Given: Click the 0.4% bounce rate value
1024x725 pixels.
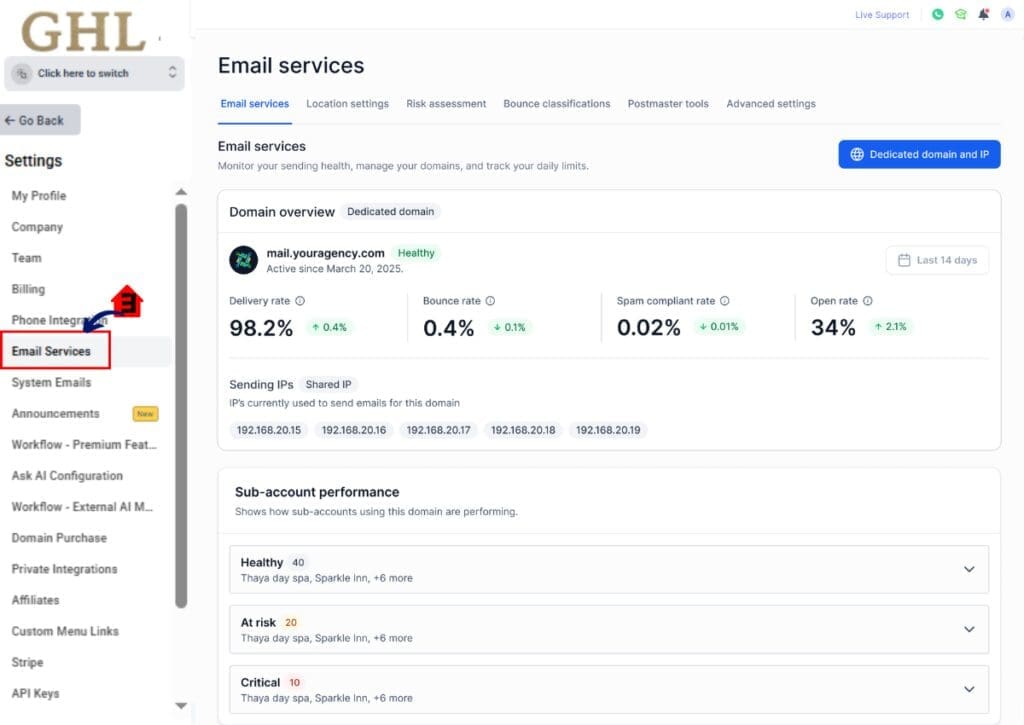Looking at the screenshot, I should 448,328.
